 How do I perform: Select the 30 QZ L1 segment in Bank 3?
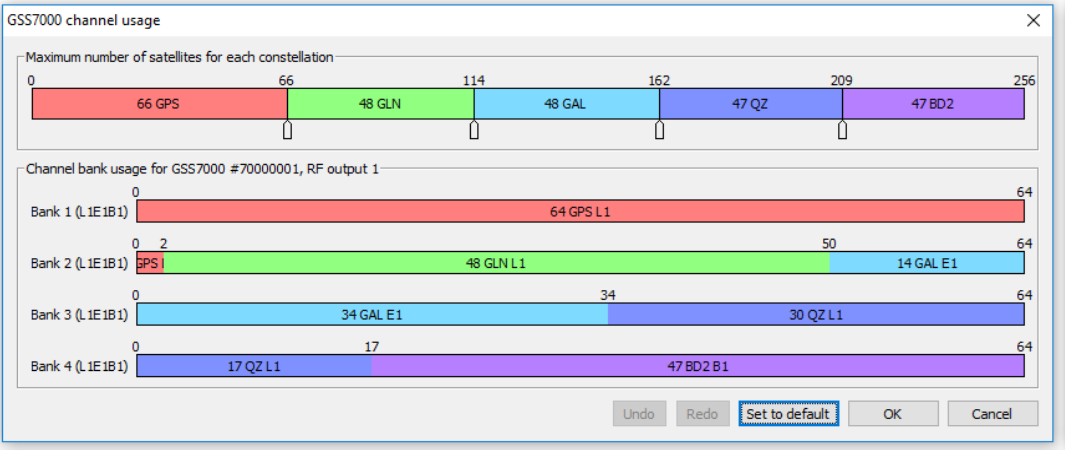pos(816,314)
